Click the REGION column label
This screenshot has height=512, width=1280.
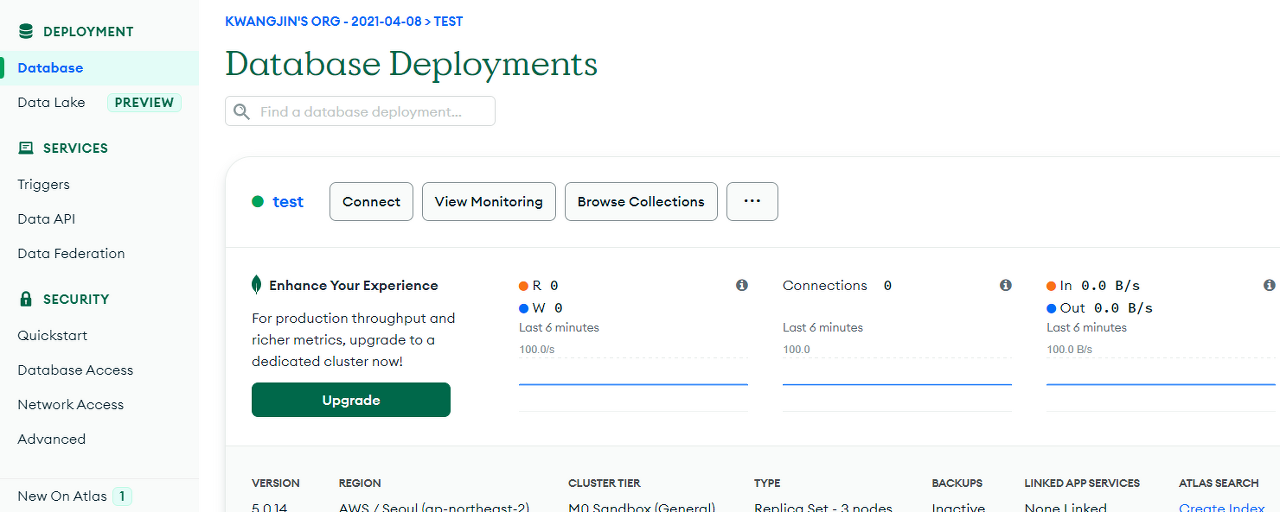pos(360,483)
